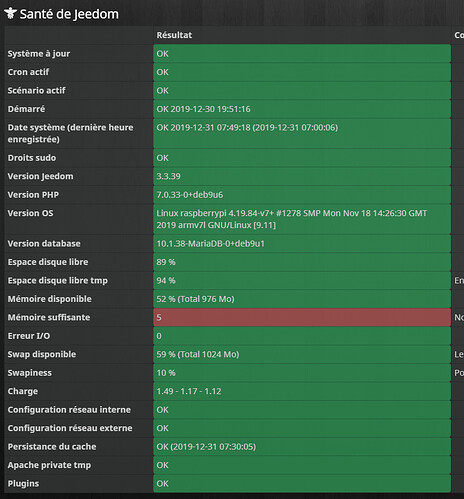Image resolution: width=464 pixels, height=499 pixels.
Task: Click the Droits sudo row label
Action: (32, 158)
